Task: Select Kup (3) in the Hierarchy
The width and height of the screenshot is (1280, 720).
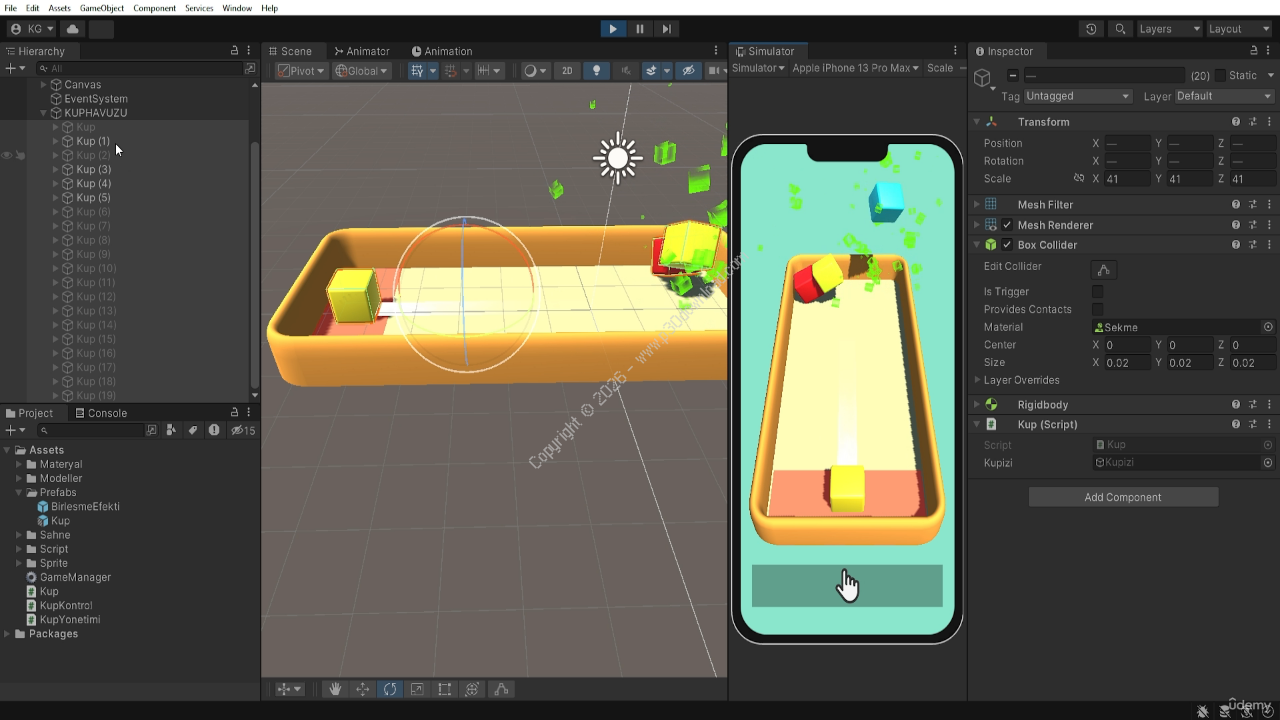Action: 93,170
